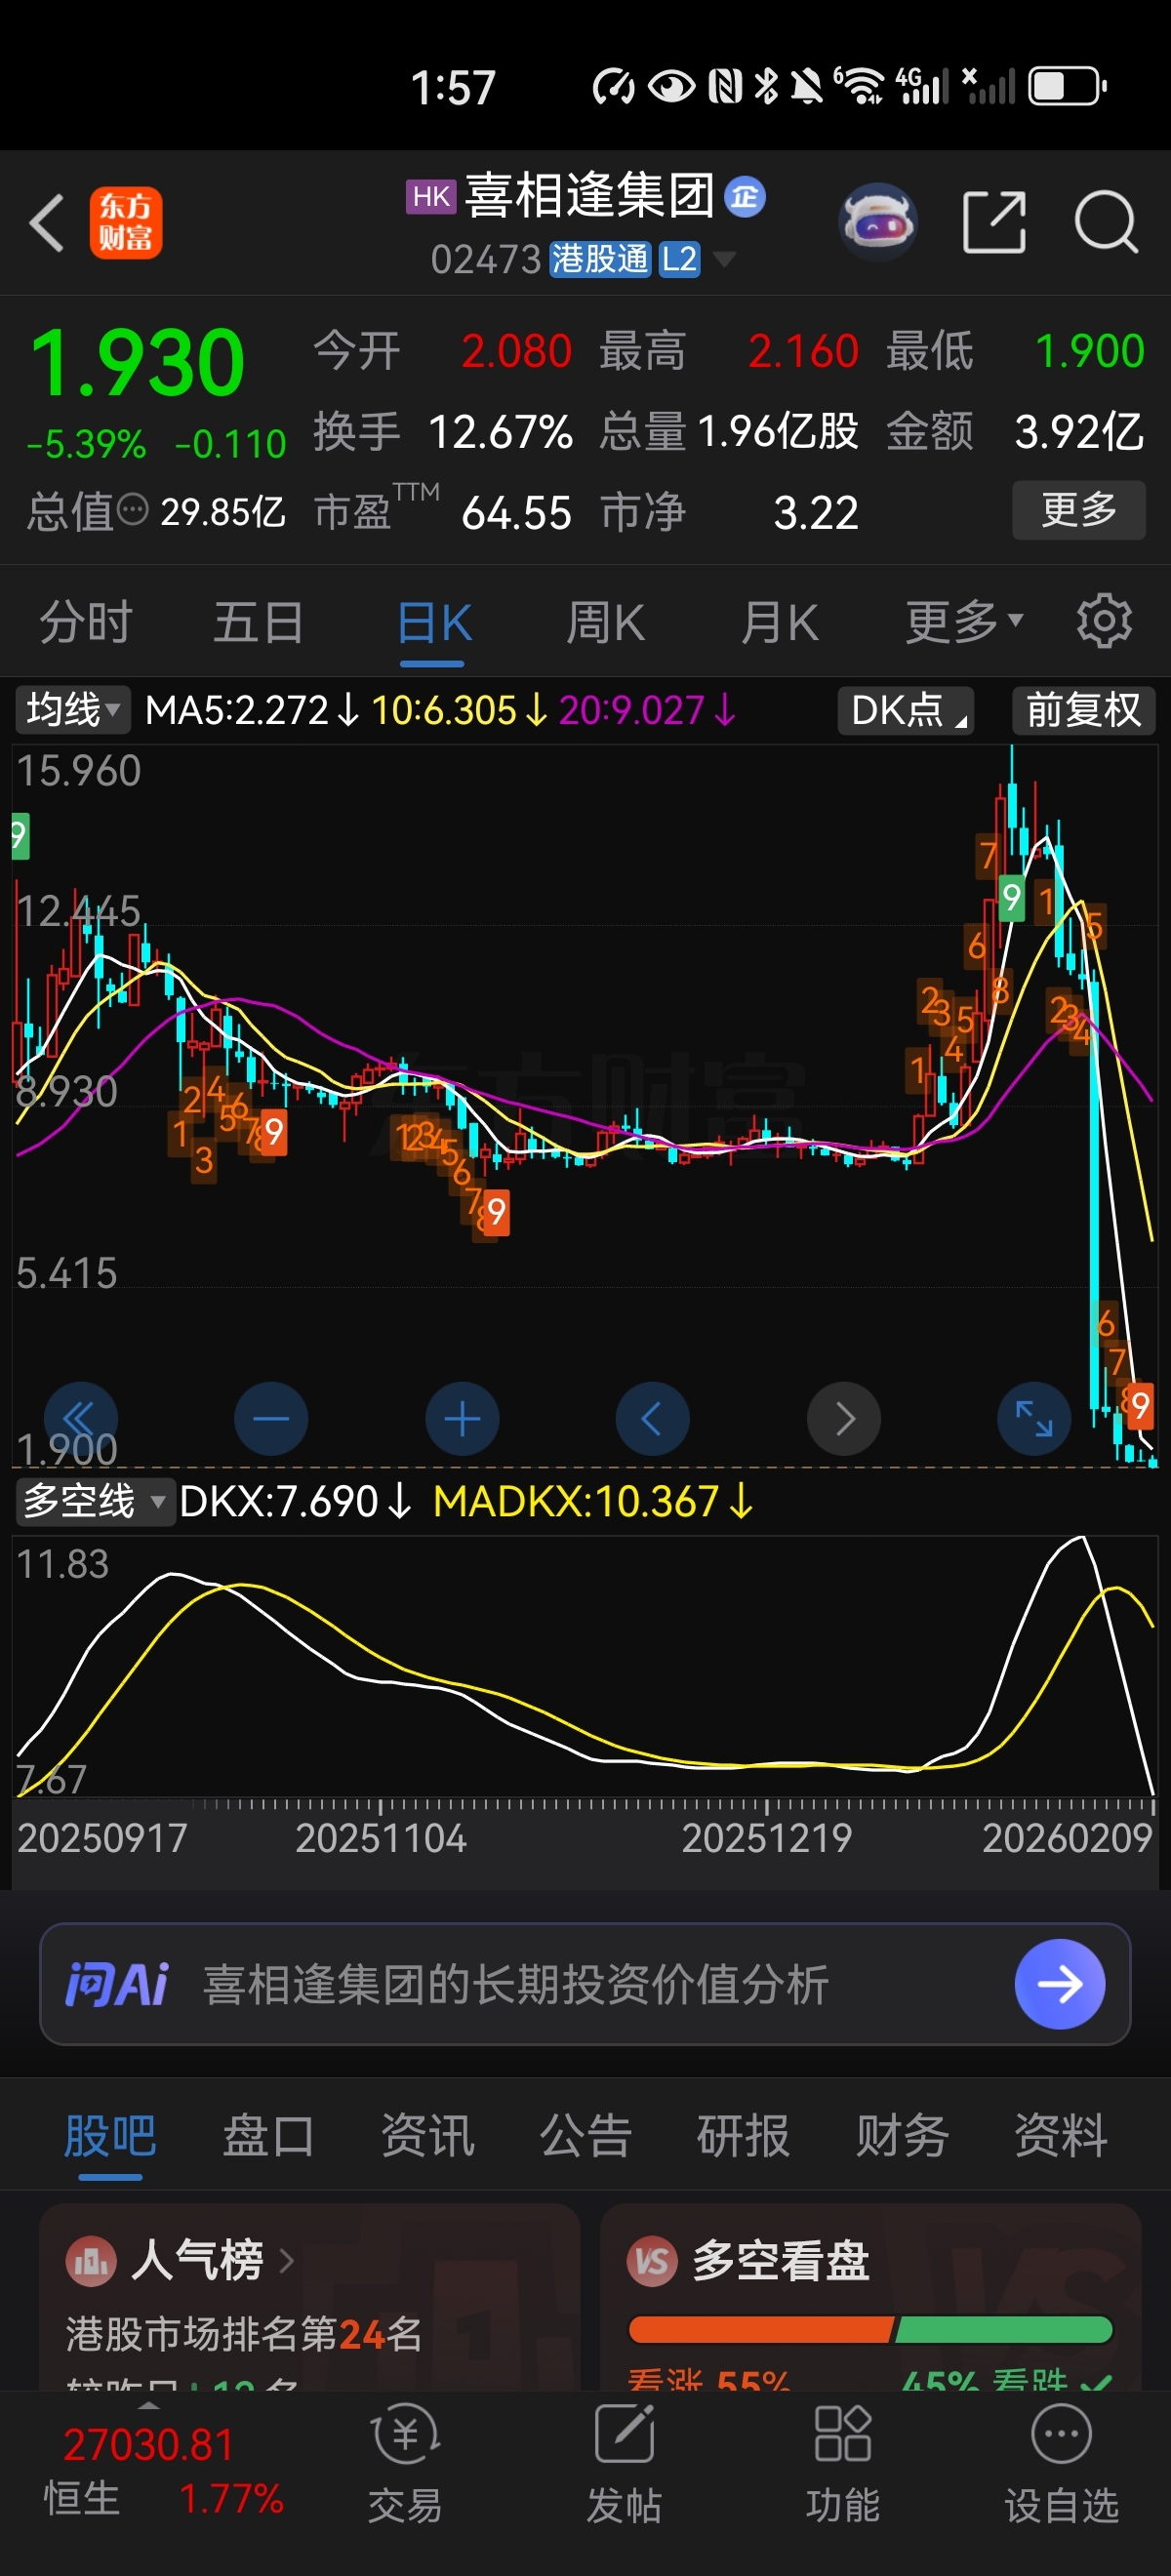
Task: Tap the 换手 12.67% value
Action: click(x=500, y=432)
